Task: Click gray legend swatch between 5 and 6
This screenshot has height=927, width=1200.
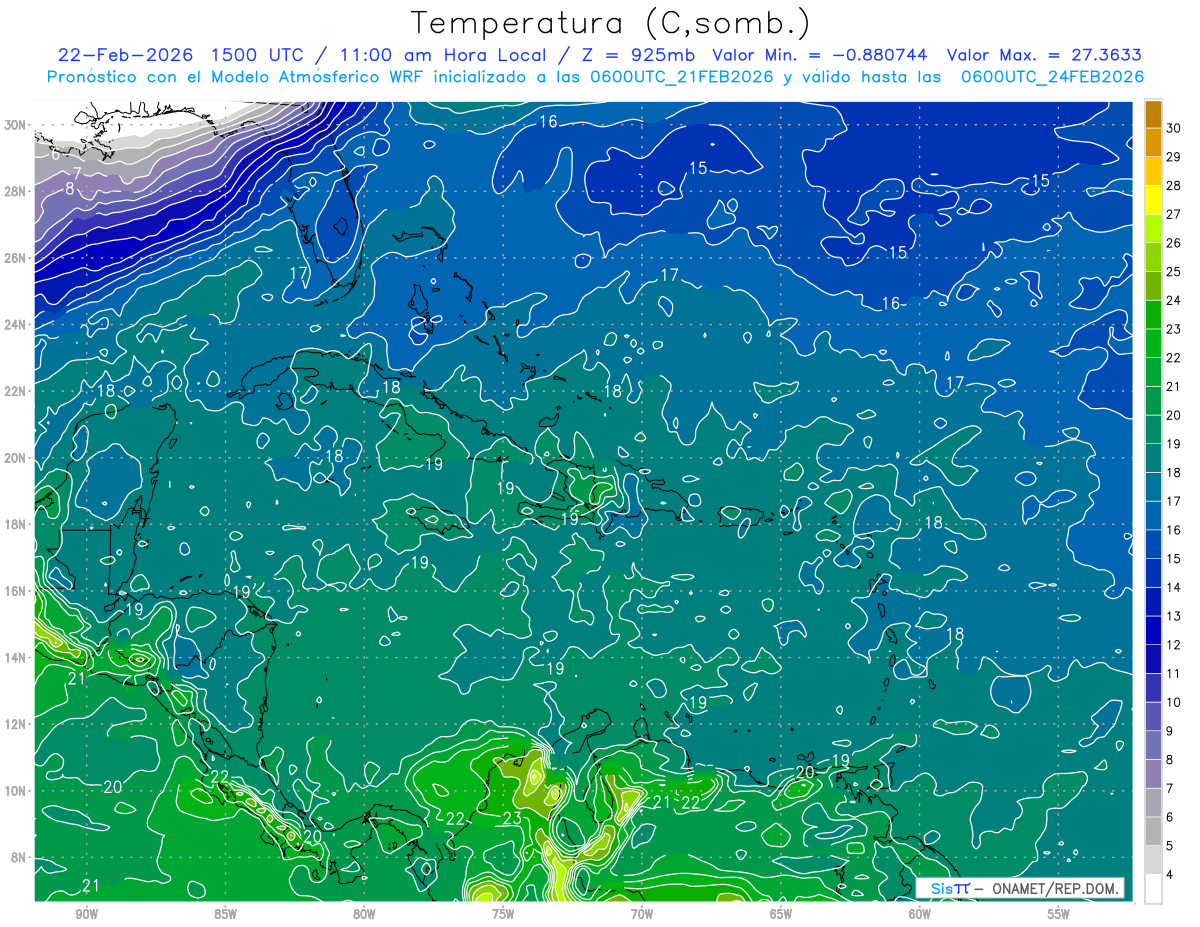Action: pyautogui.click(x=1154, y=831)
